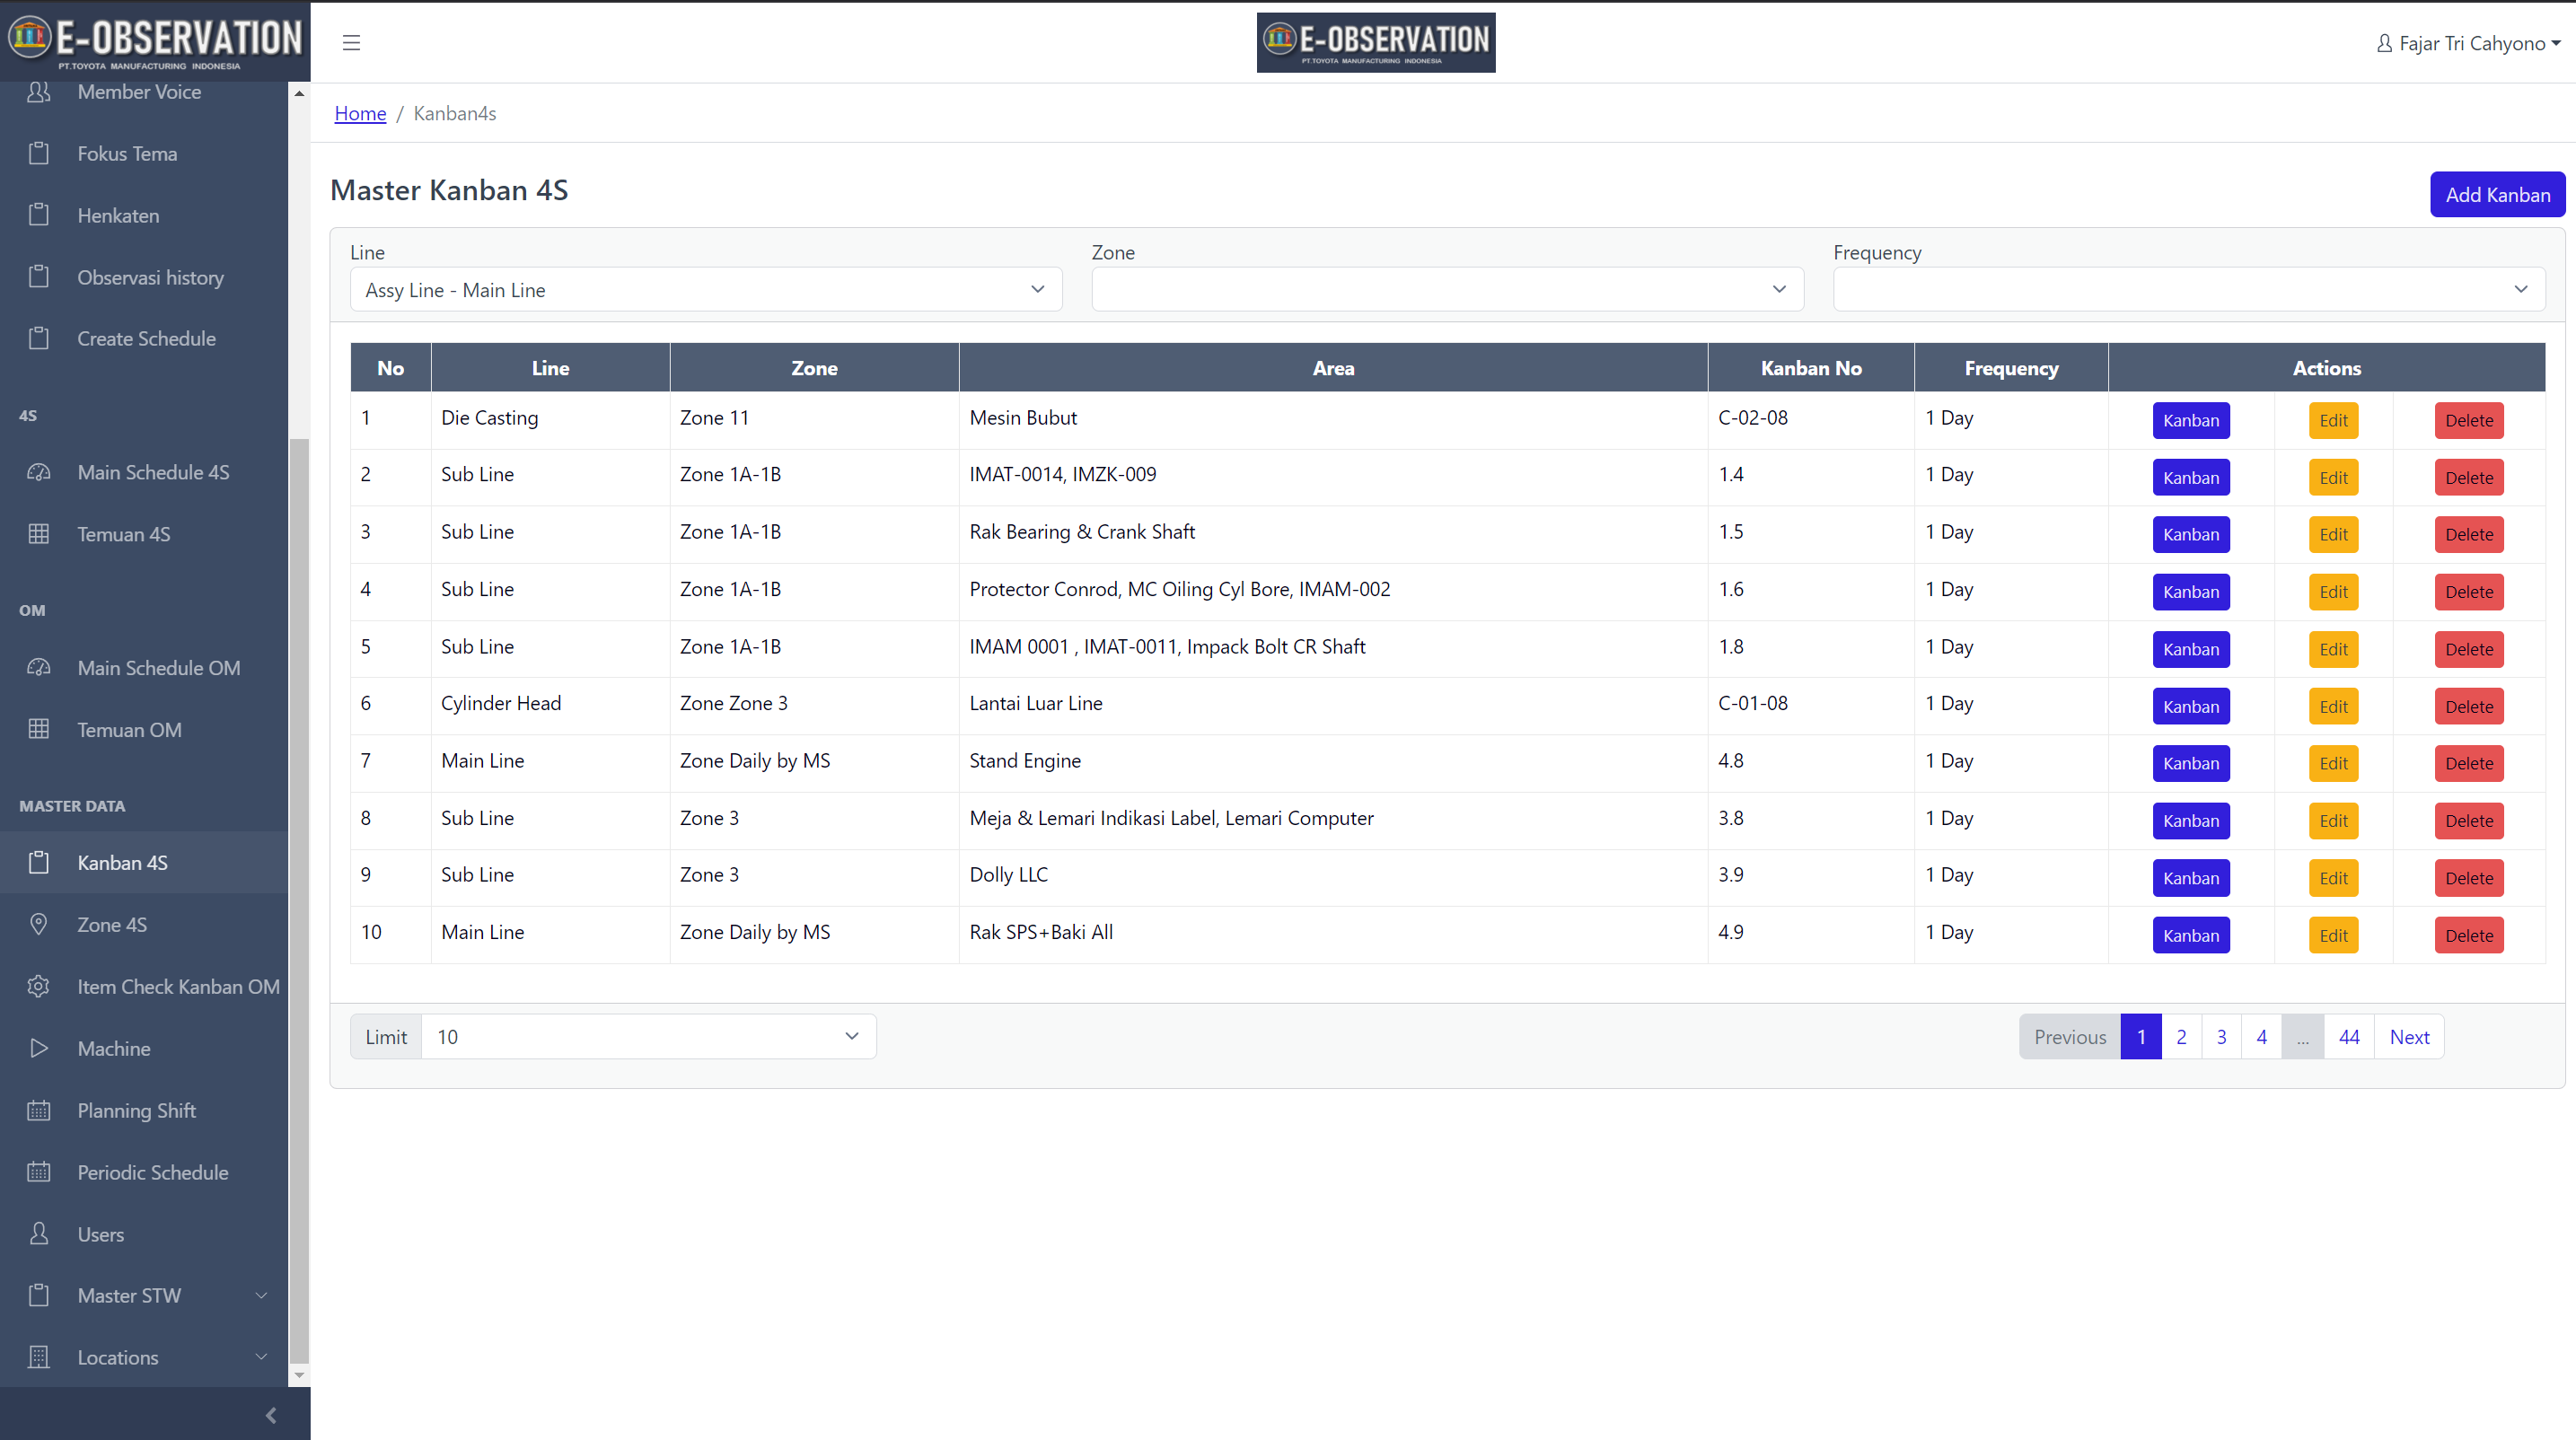The height and width of the screenshot is (1440, 2576).
Task: Edit the Lantai Luar Line row
Action: coord(2333,706)
